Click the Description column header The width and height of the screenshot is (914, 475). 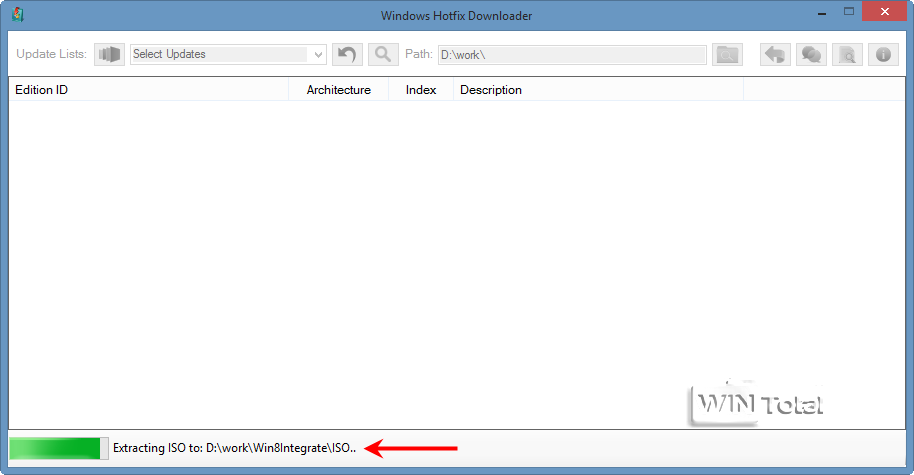(x=598, y=90)
